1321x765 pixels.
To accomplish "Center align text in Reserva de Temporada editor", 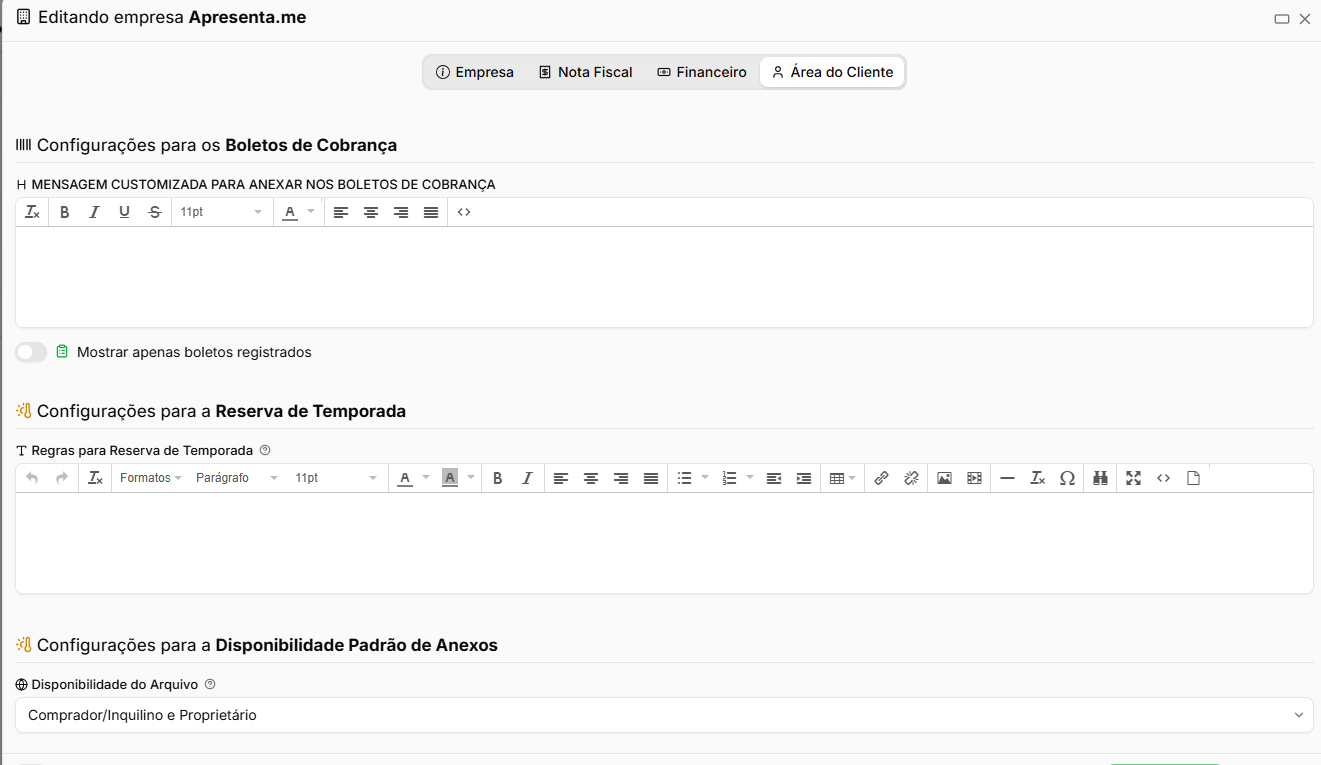I will point(591,478).
